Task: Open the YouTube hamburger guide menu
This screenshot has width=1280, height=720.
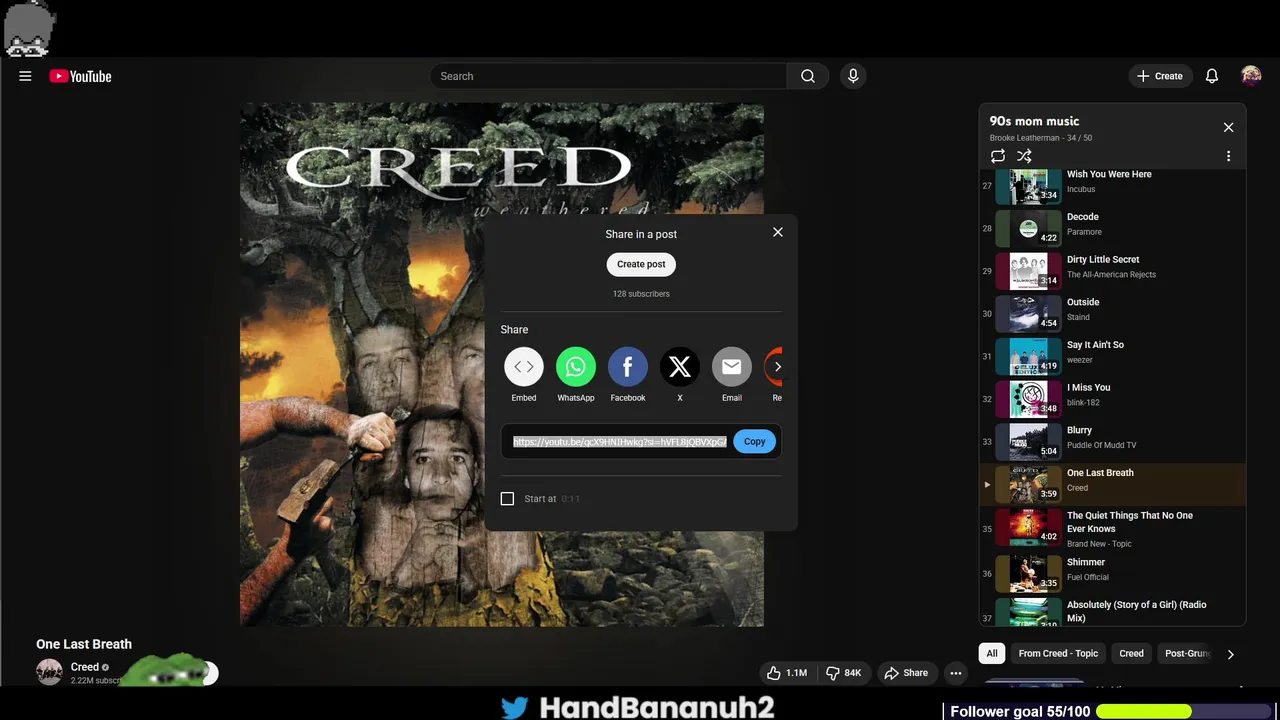Action: (25, 76)
